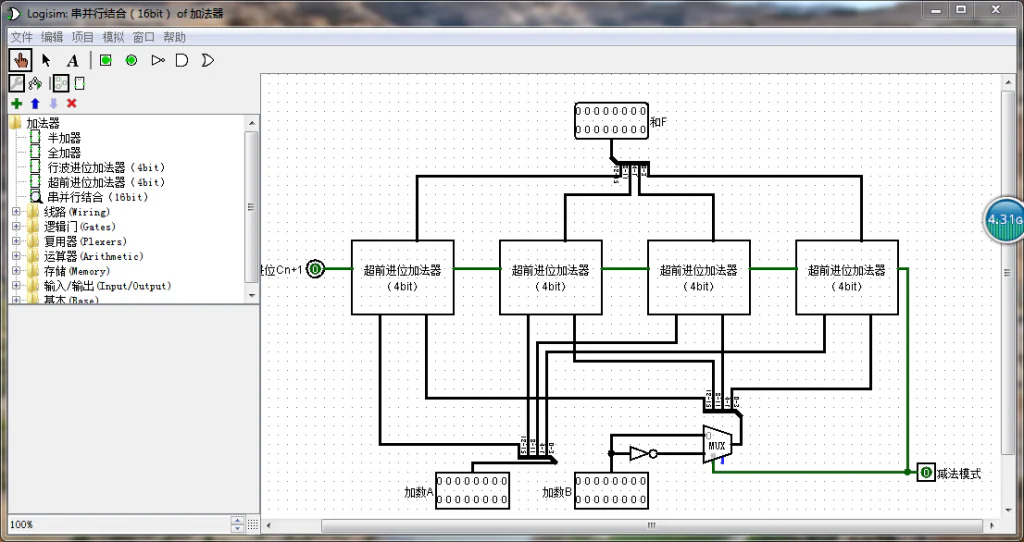This screenshot has height=542, width=1024.
Task: Expand the 运算器 (Arithmetic) folder
Action: click(16, 256)
